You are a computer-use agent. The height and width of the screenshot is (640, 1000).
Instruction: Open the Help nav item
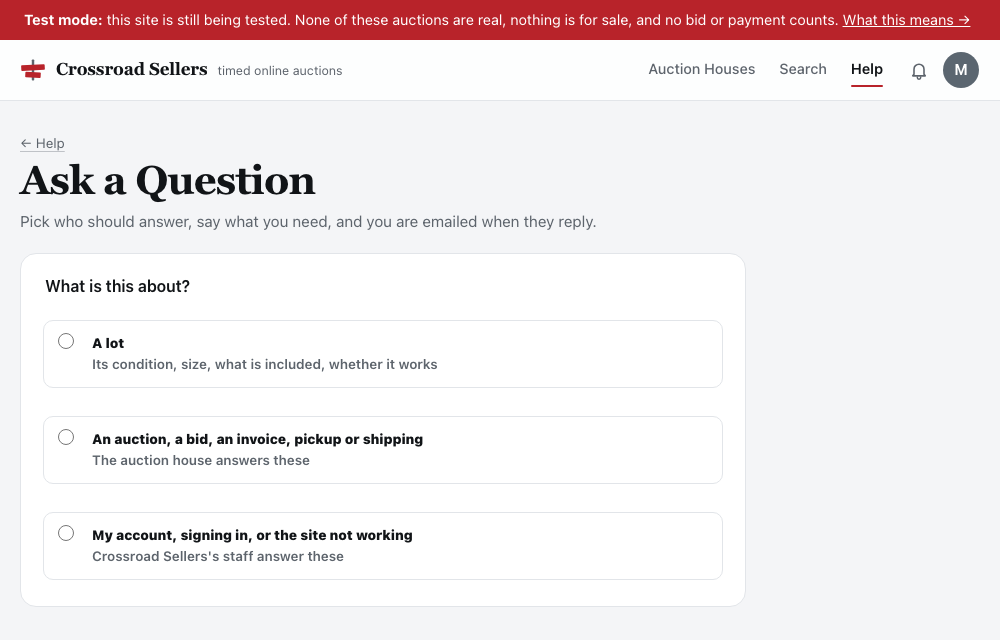[x=866, y=69]
